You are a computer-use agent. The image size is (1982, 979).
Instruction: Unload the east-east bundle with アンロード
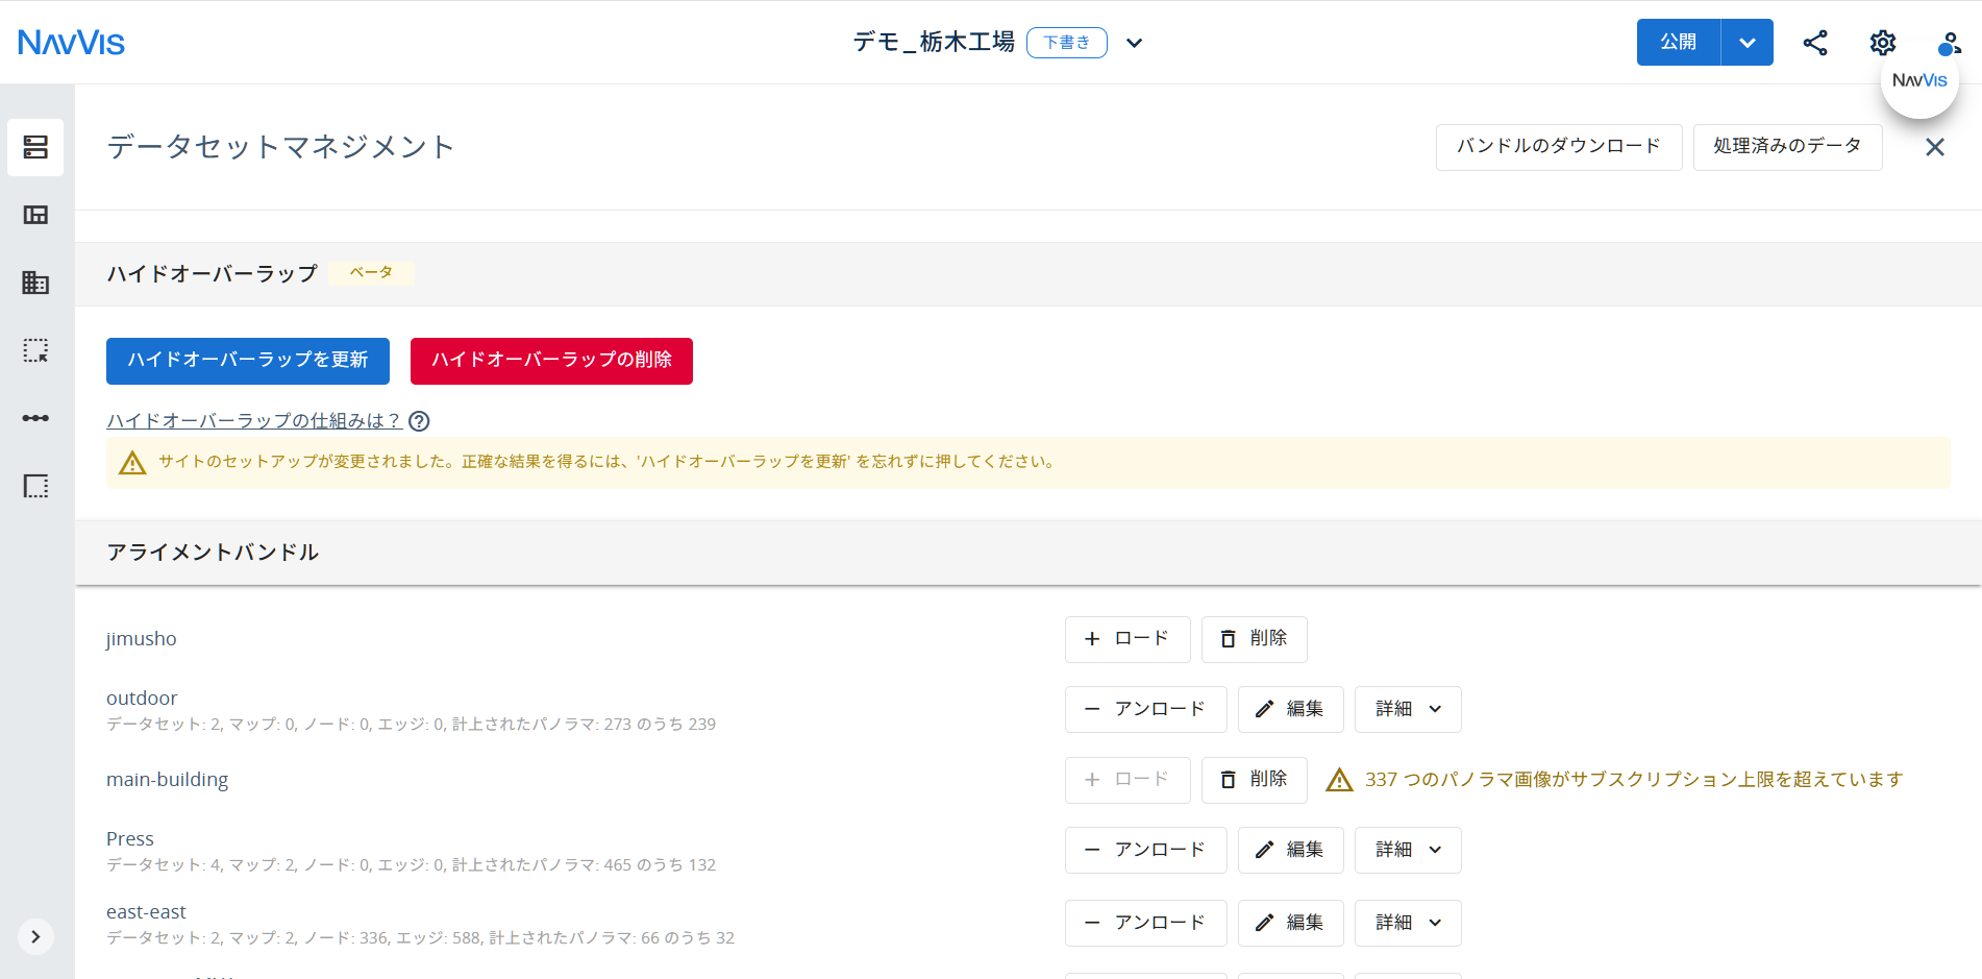1146,923
